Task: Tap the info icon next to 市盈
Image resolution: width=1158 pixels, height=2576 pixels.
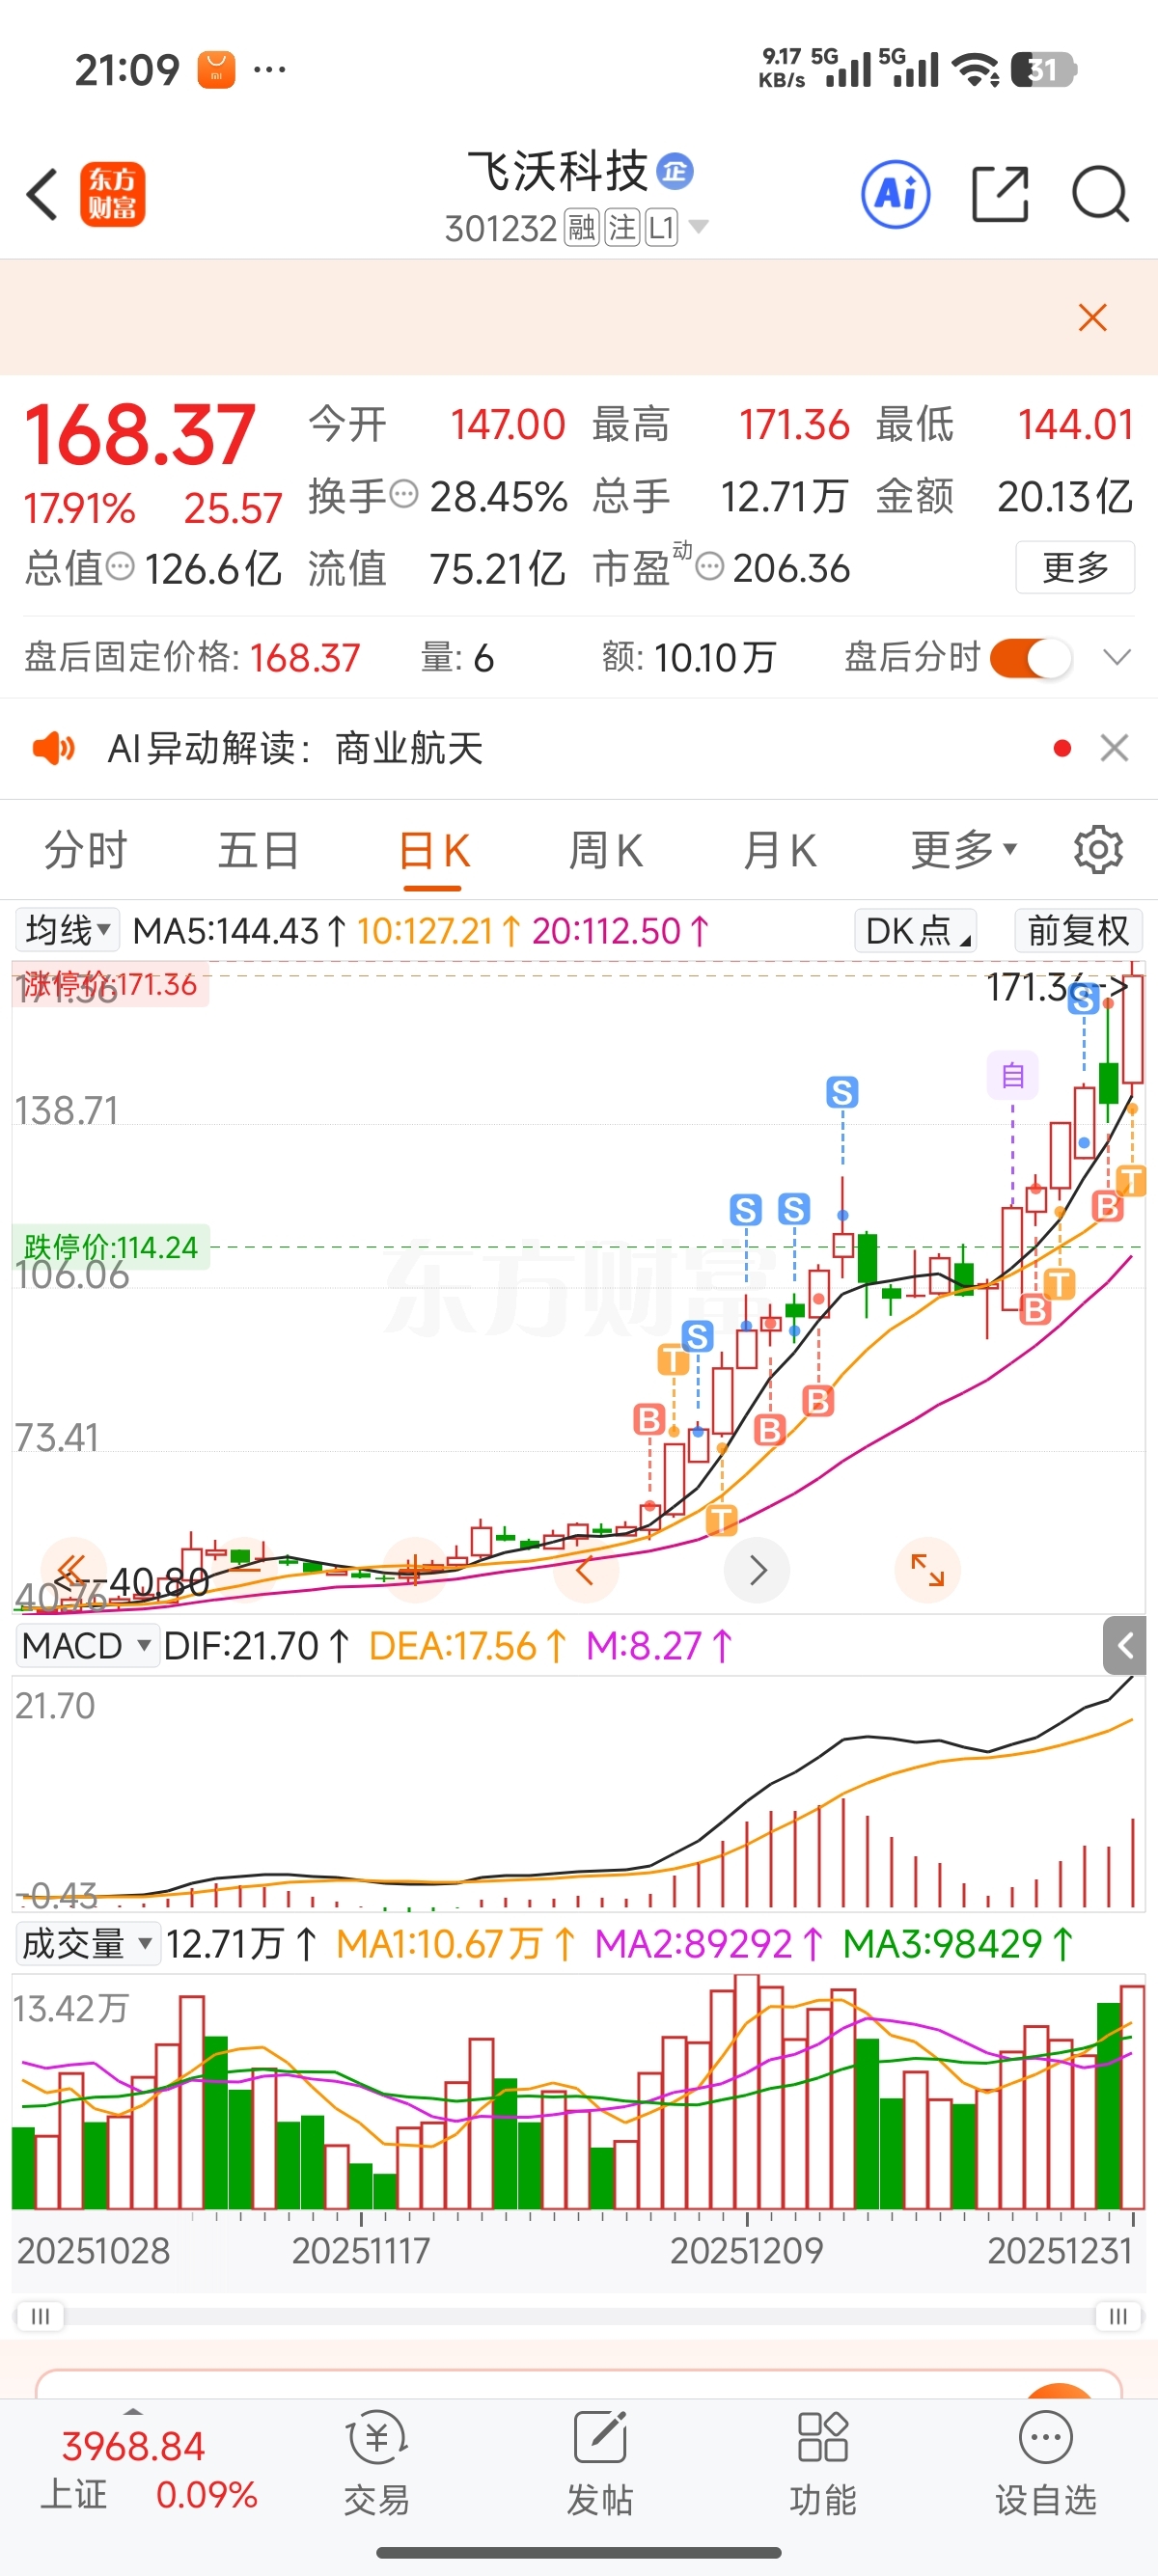Action: [x=709, y=567]
